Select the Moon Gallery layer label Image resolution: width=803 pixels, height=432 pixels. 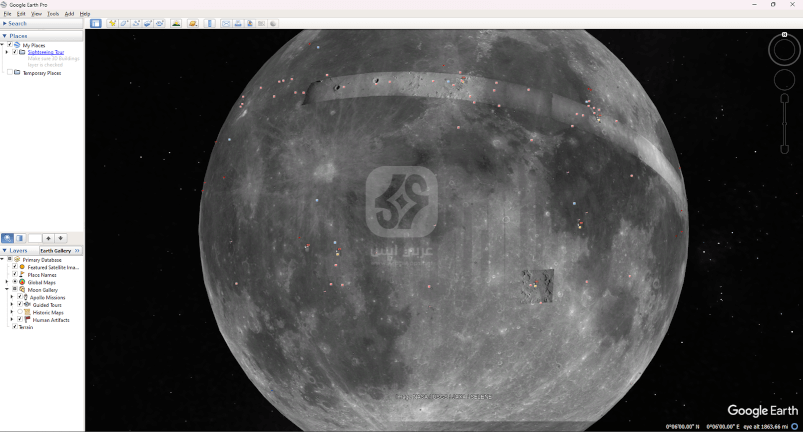43,290
